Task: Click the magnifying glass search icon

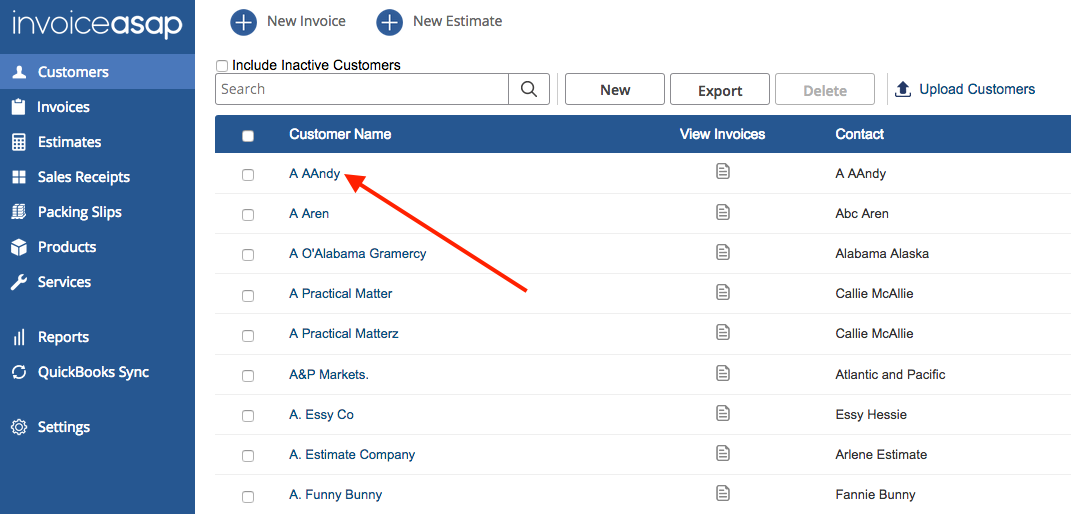Action: pos(529,89)
